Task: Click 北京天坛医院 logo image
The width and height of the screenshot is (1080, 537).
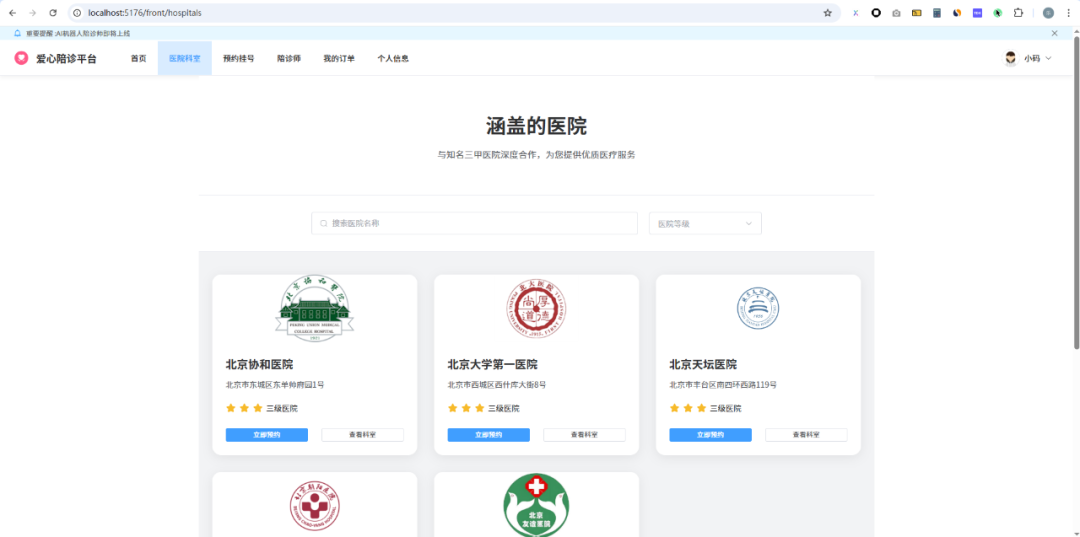Action: [x=758, y=308]
